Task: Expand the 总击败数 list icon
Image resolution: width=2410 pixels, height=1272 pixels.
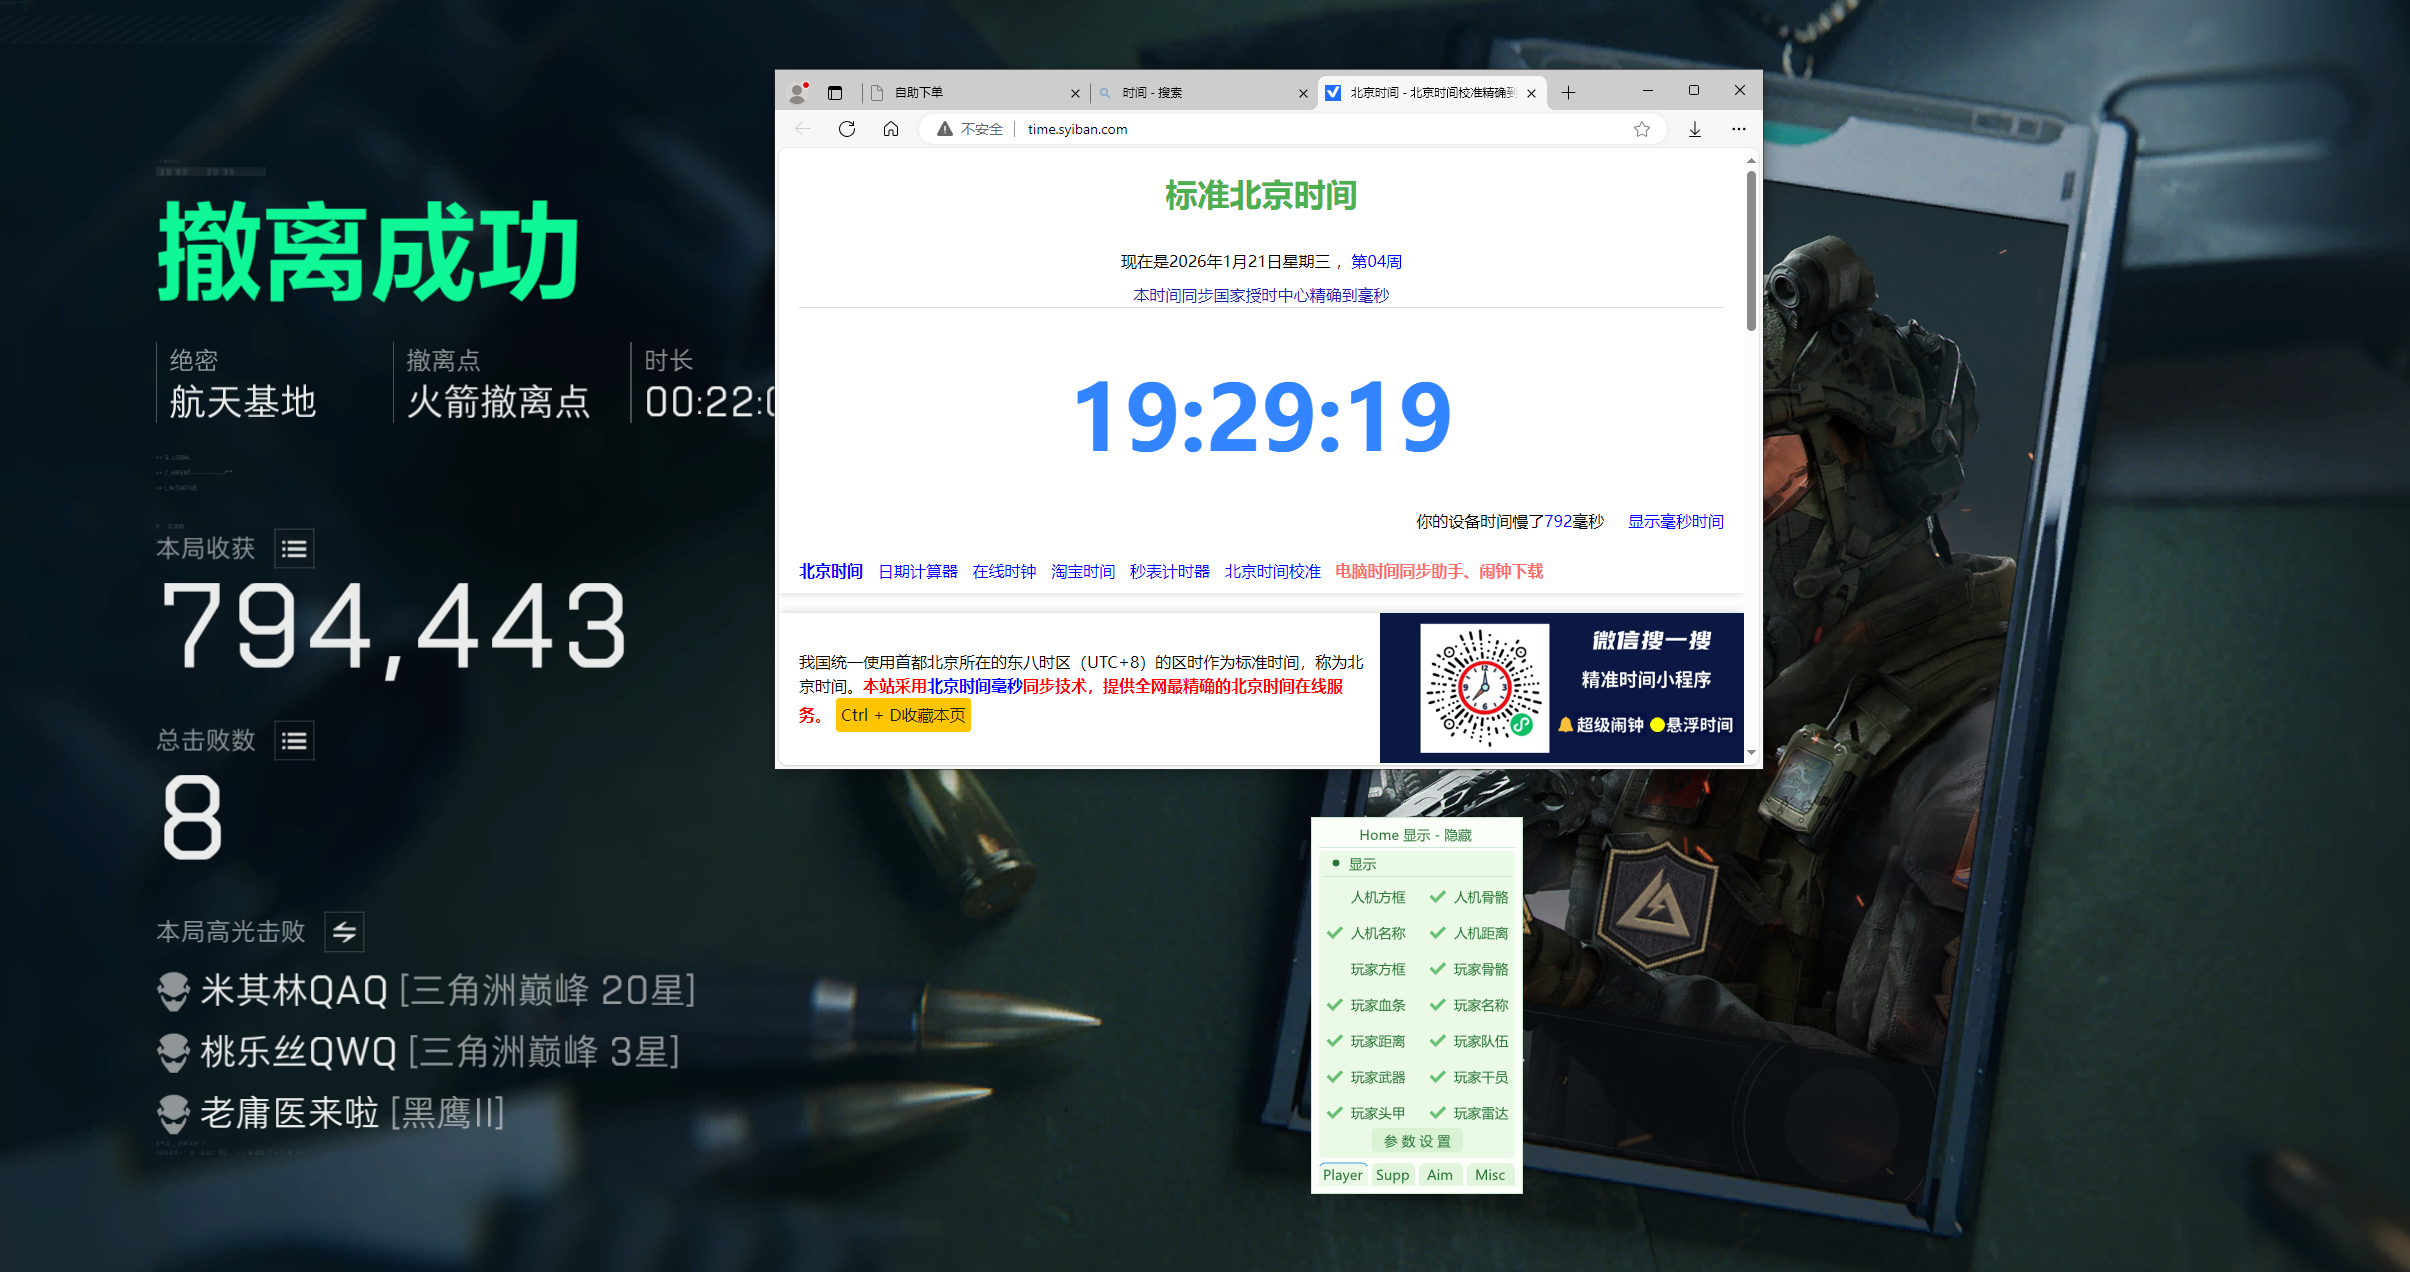Action: [x=294, y=741]
